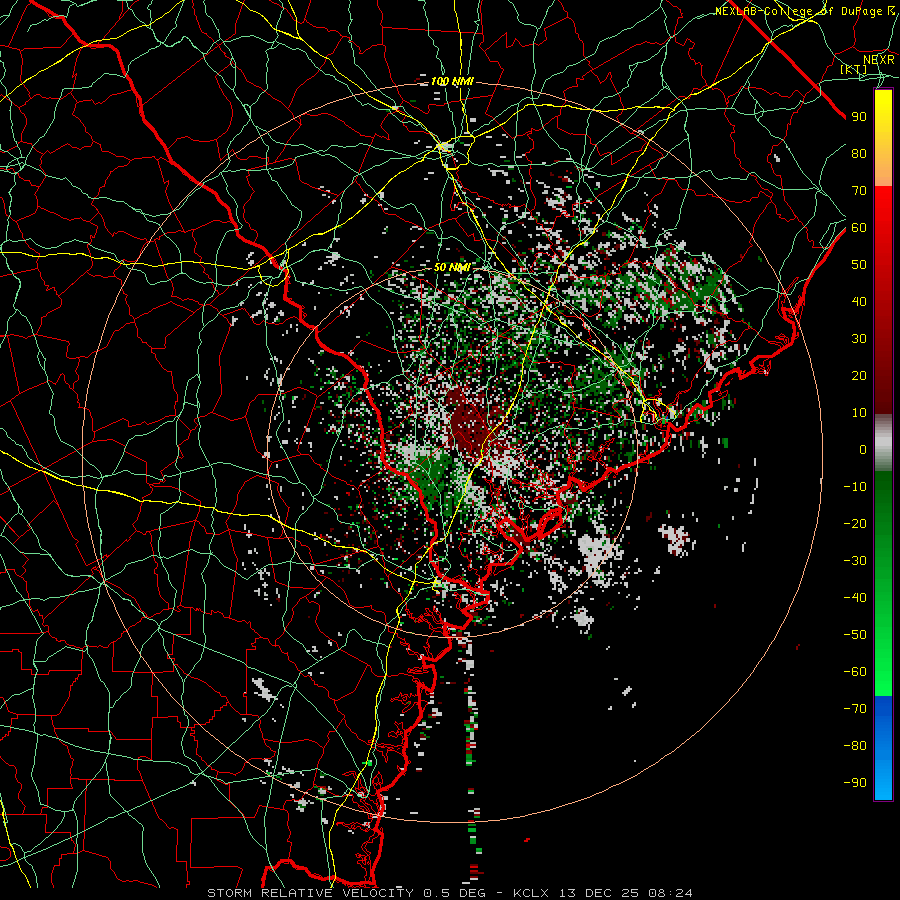
Task: Click the -50 value on the velocity scale
Action: 855,635
